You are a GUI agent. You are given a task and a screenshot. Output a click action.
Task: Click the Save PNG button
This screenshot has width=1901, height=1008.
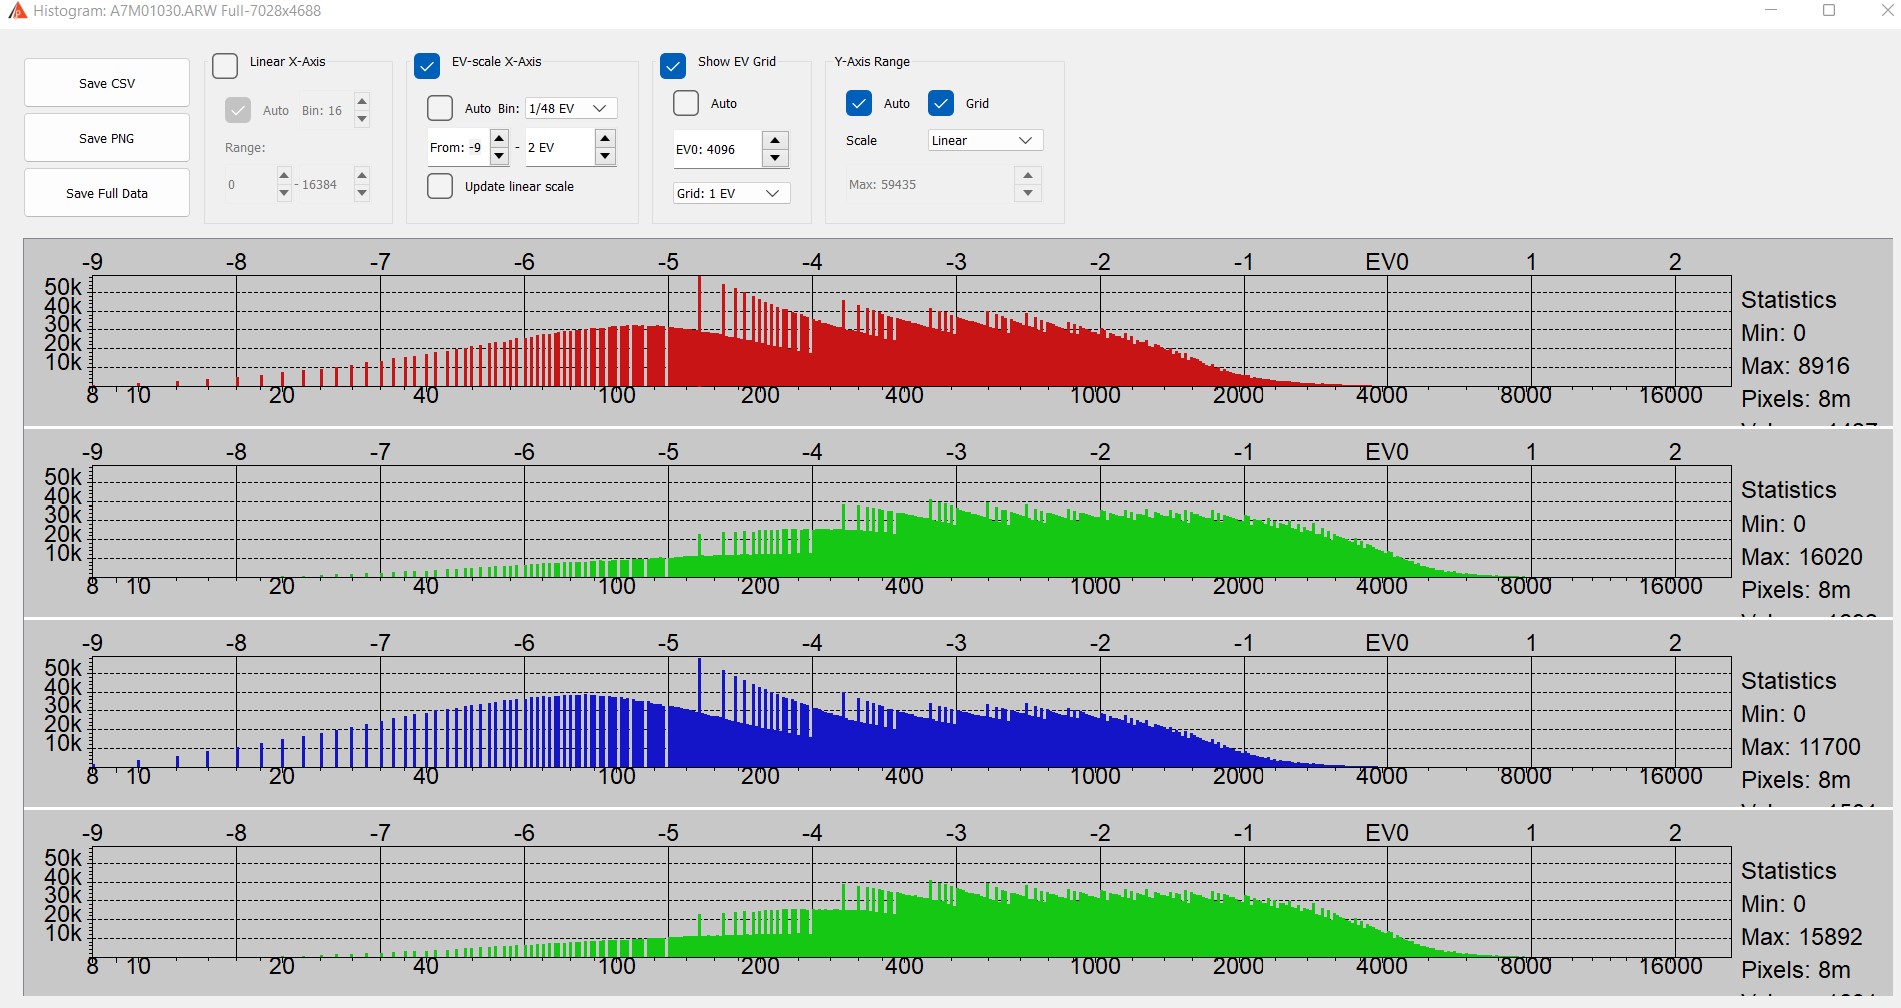(107, 138)
